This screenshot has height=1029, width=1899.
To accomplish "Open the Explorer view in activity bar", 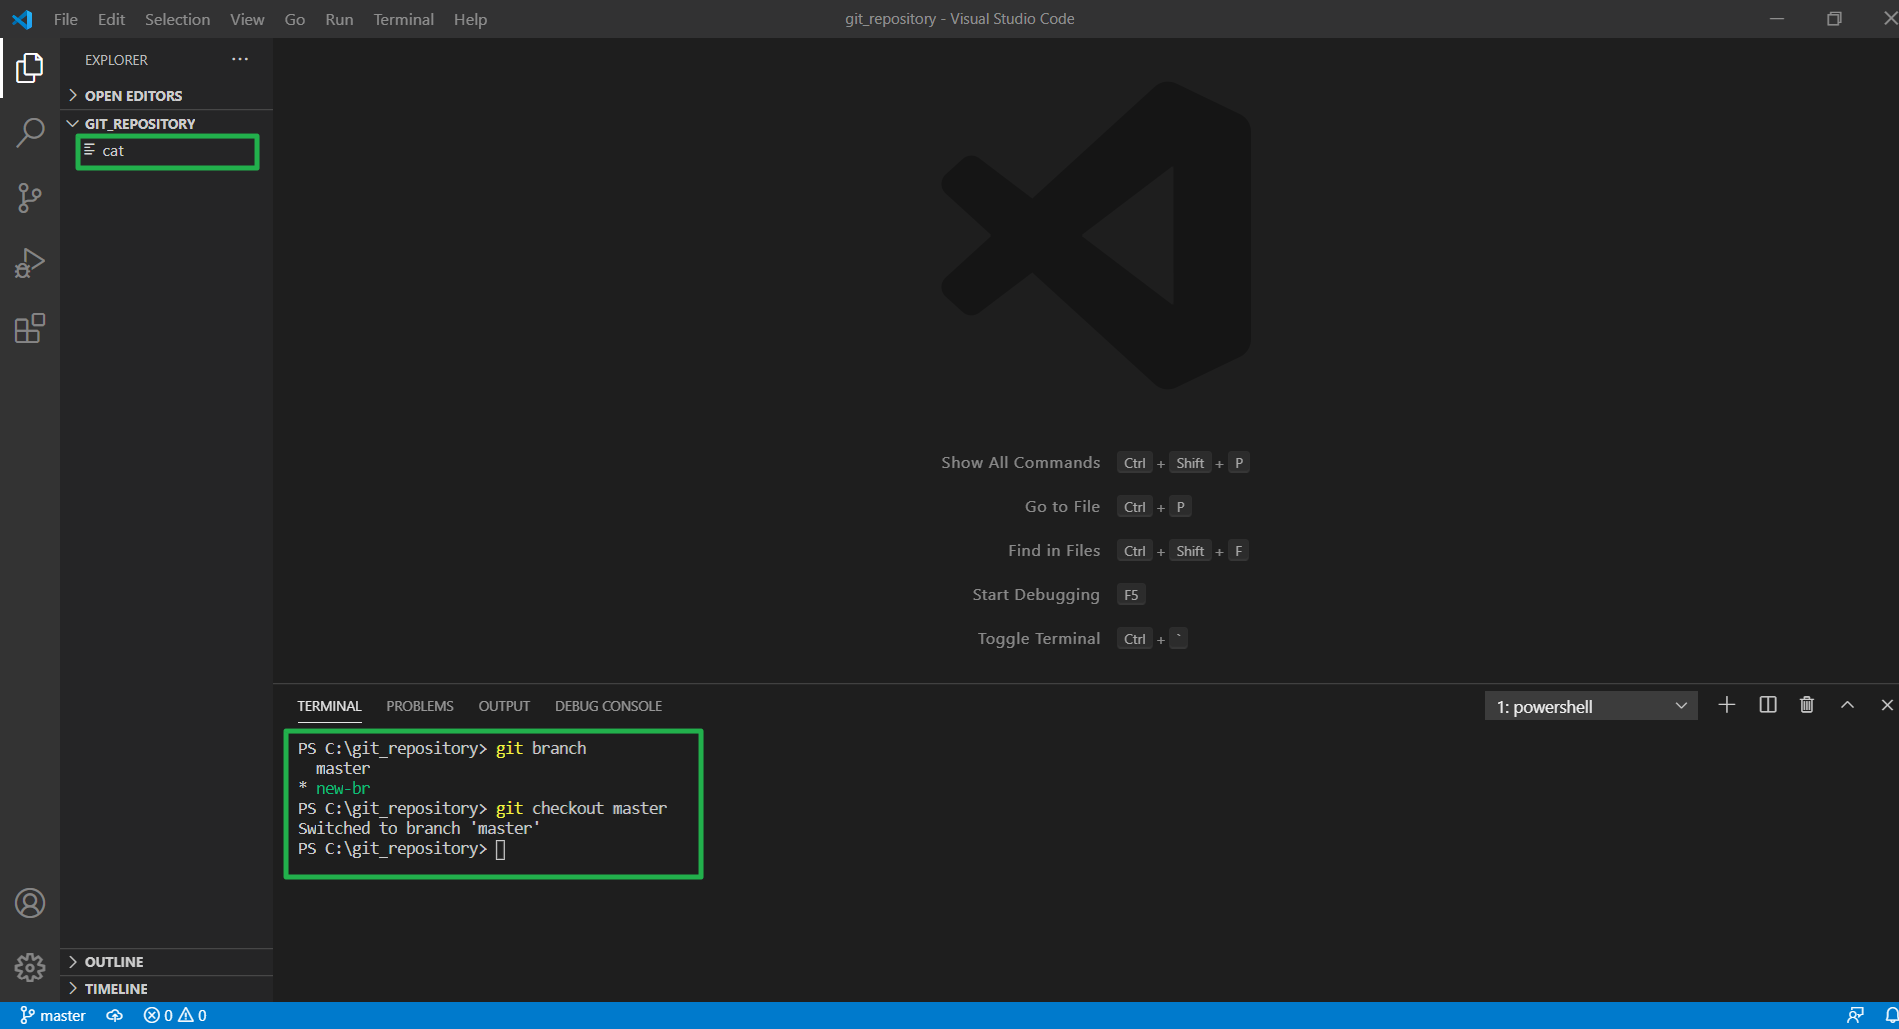I will tap(30, 67).
